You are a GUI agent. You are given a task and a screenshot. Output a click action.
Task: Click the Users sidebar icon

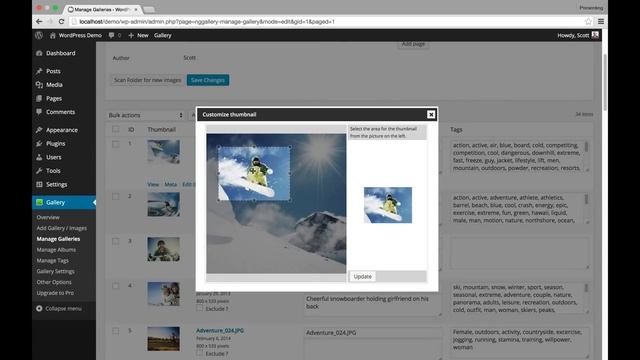[x=39, y=157]
